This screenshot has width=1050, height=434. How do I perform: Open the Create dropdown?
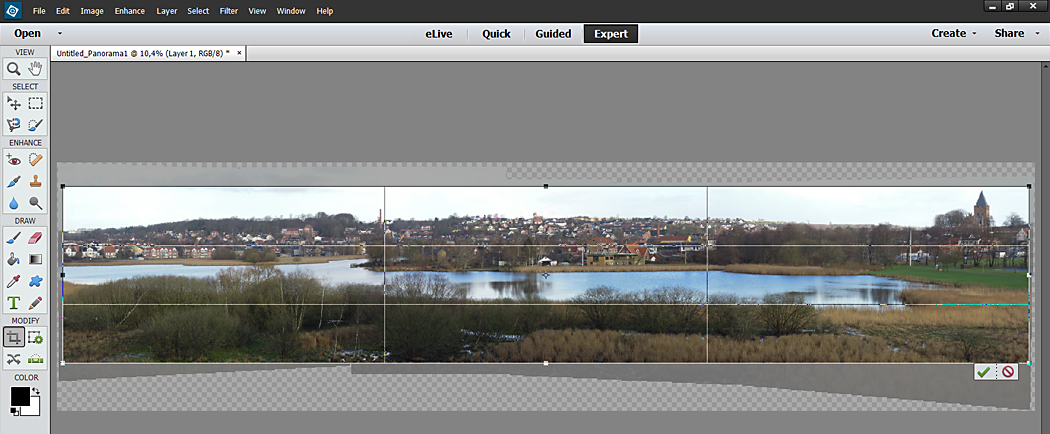[954, 33]
